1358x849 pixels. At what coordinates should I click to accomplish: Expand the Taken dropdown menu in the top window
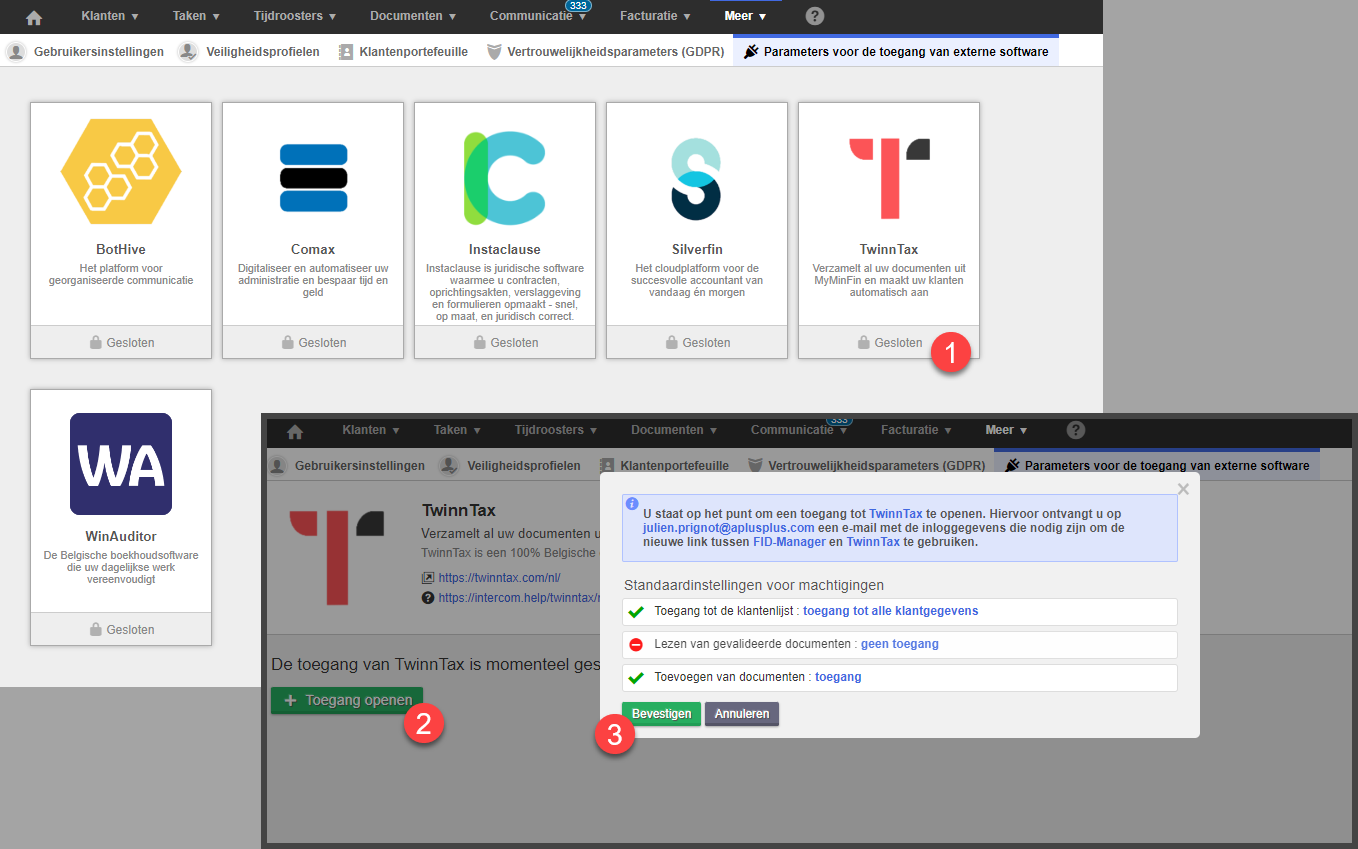(196, 16)
